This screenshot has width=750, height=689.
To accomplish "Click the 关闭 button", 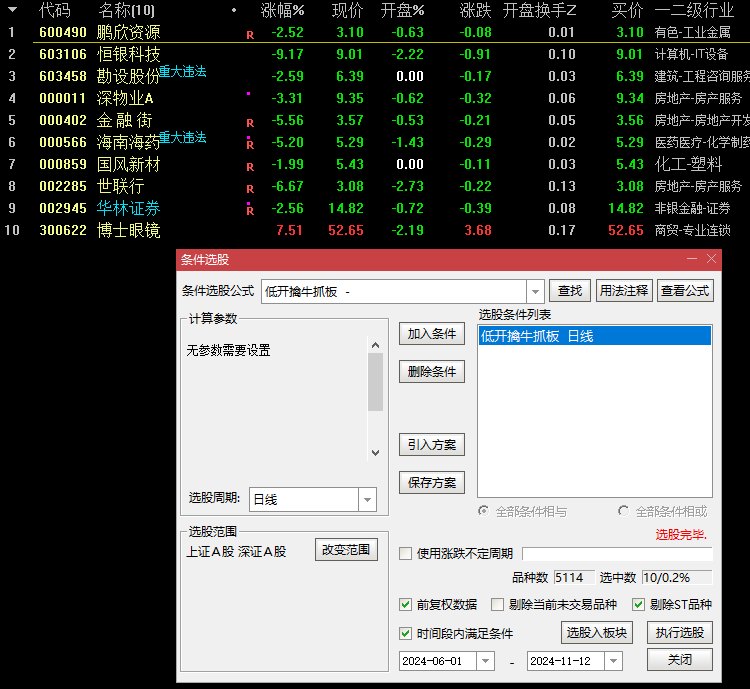I will (680, 659).
